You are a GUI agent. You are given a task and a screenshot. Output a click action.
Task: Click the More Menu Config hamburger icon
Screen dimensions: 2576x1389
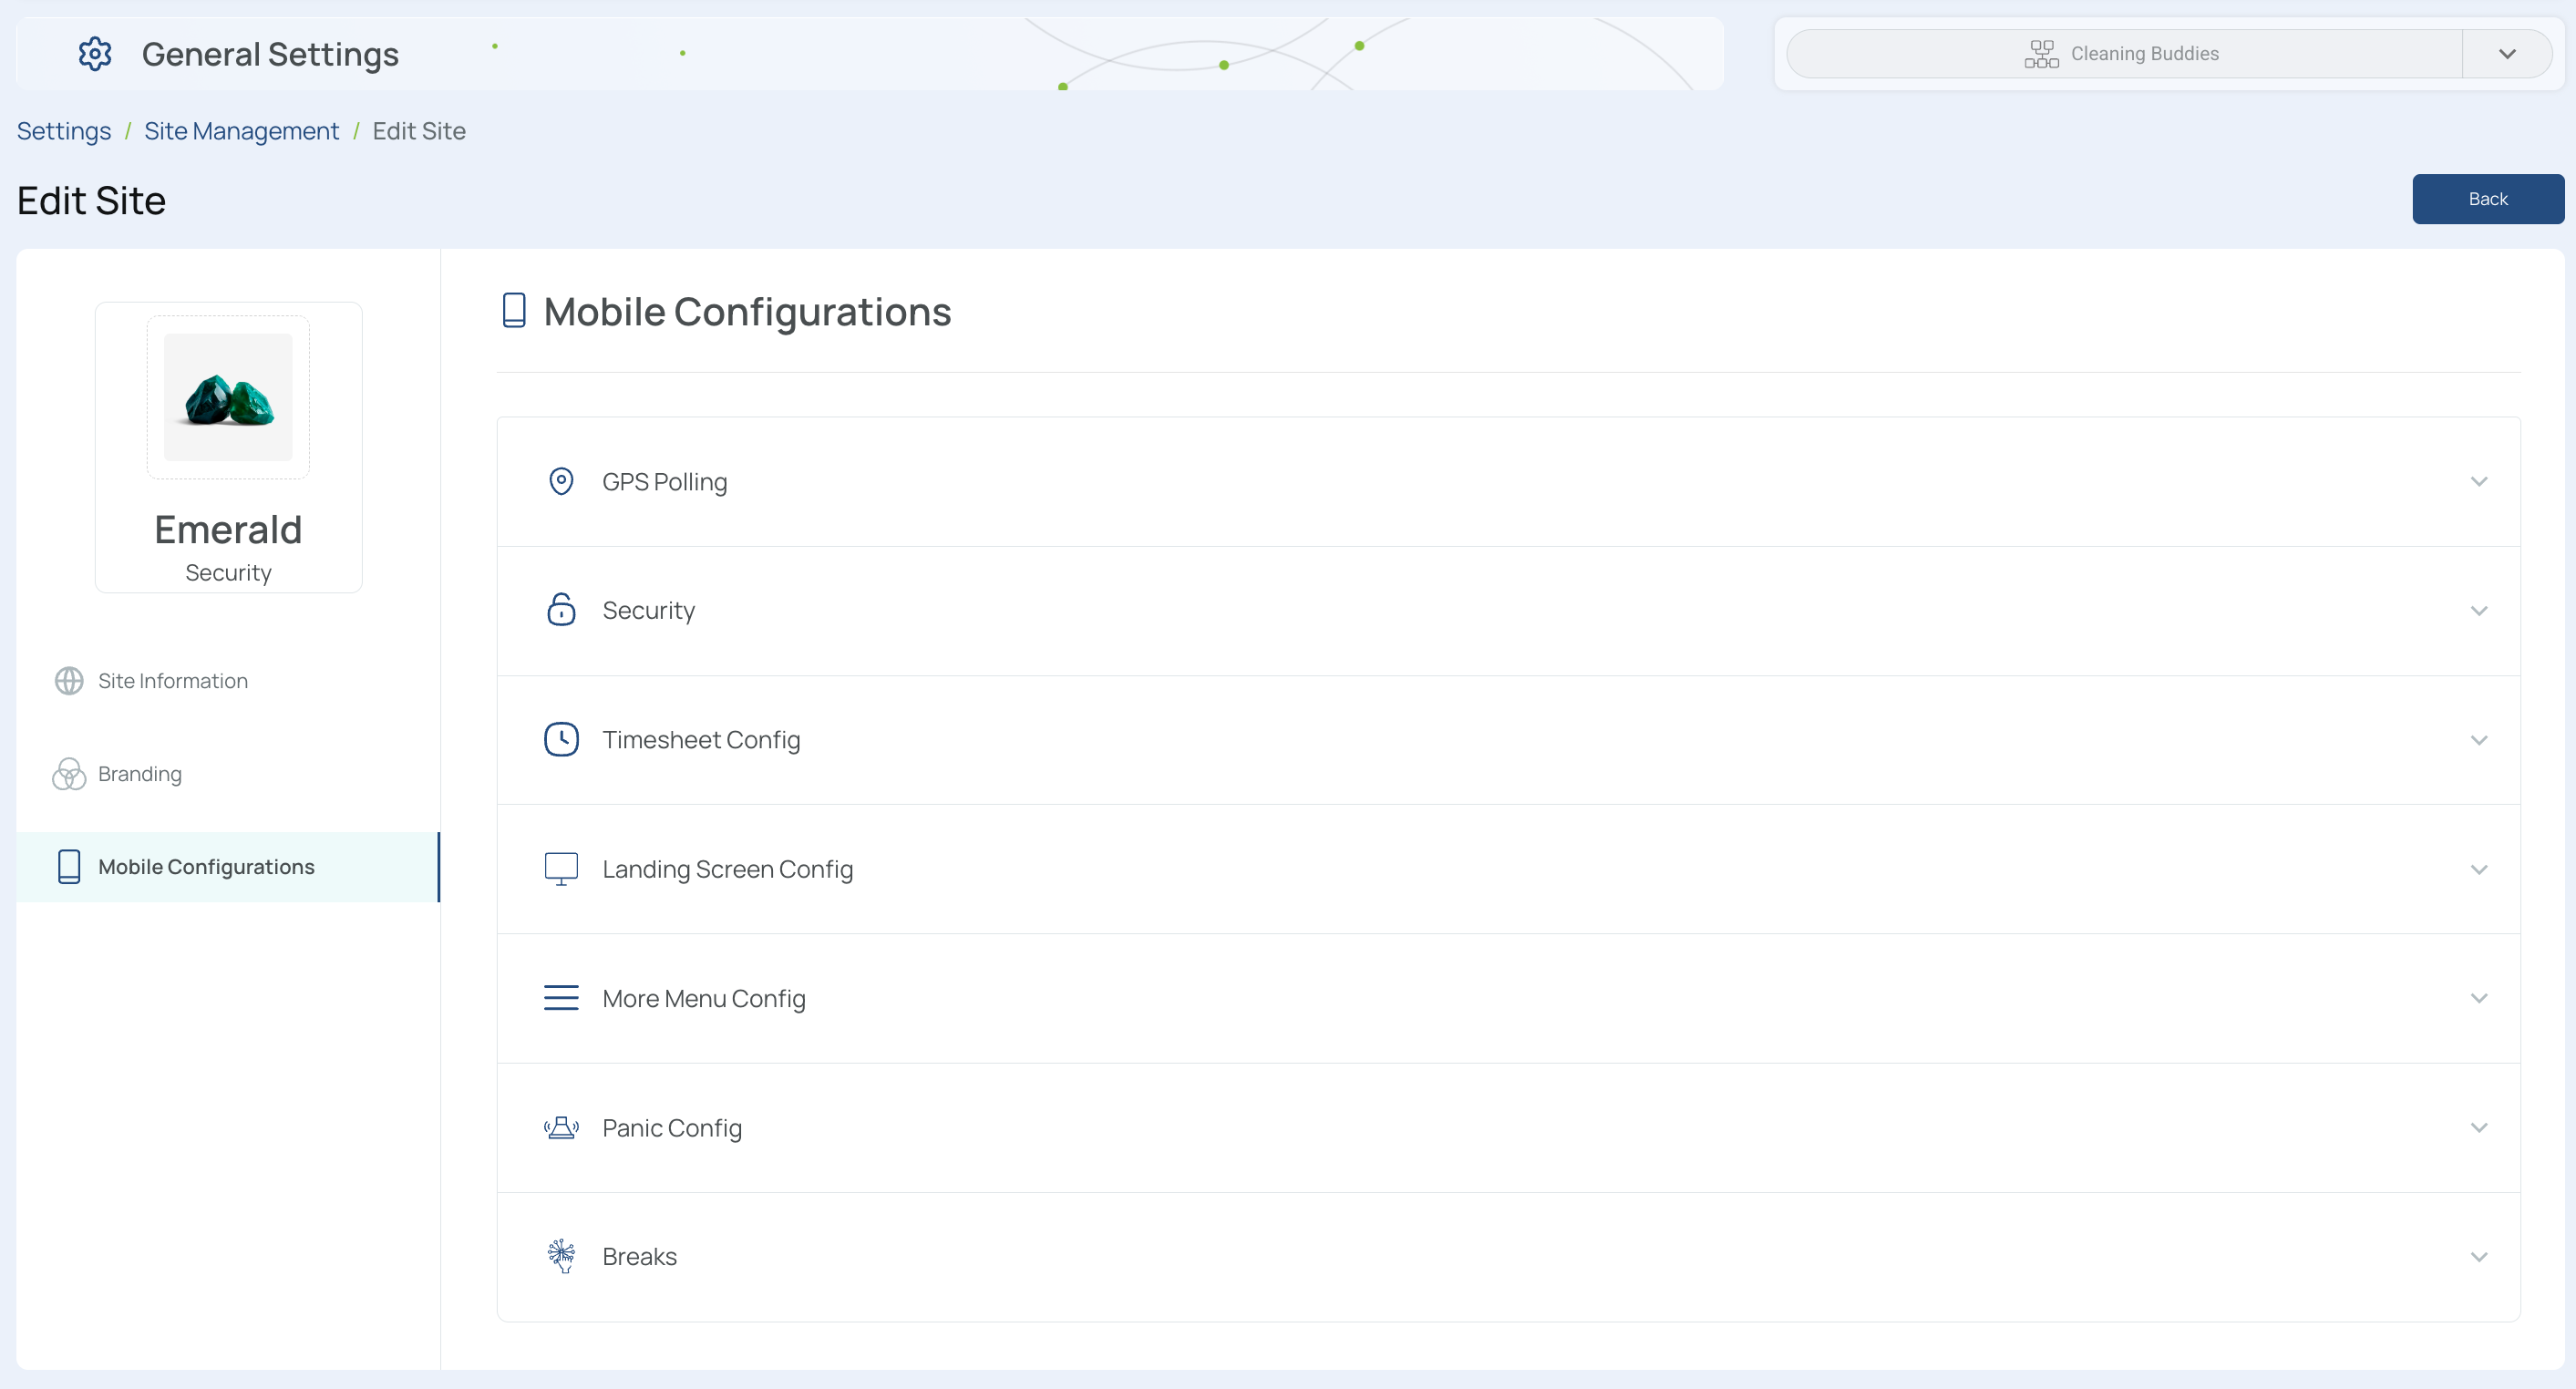point(561,998)
